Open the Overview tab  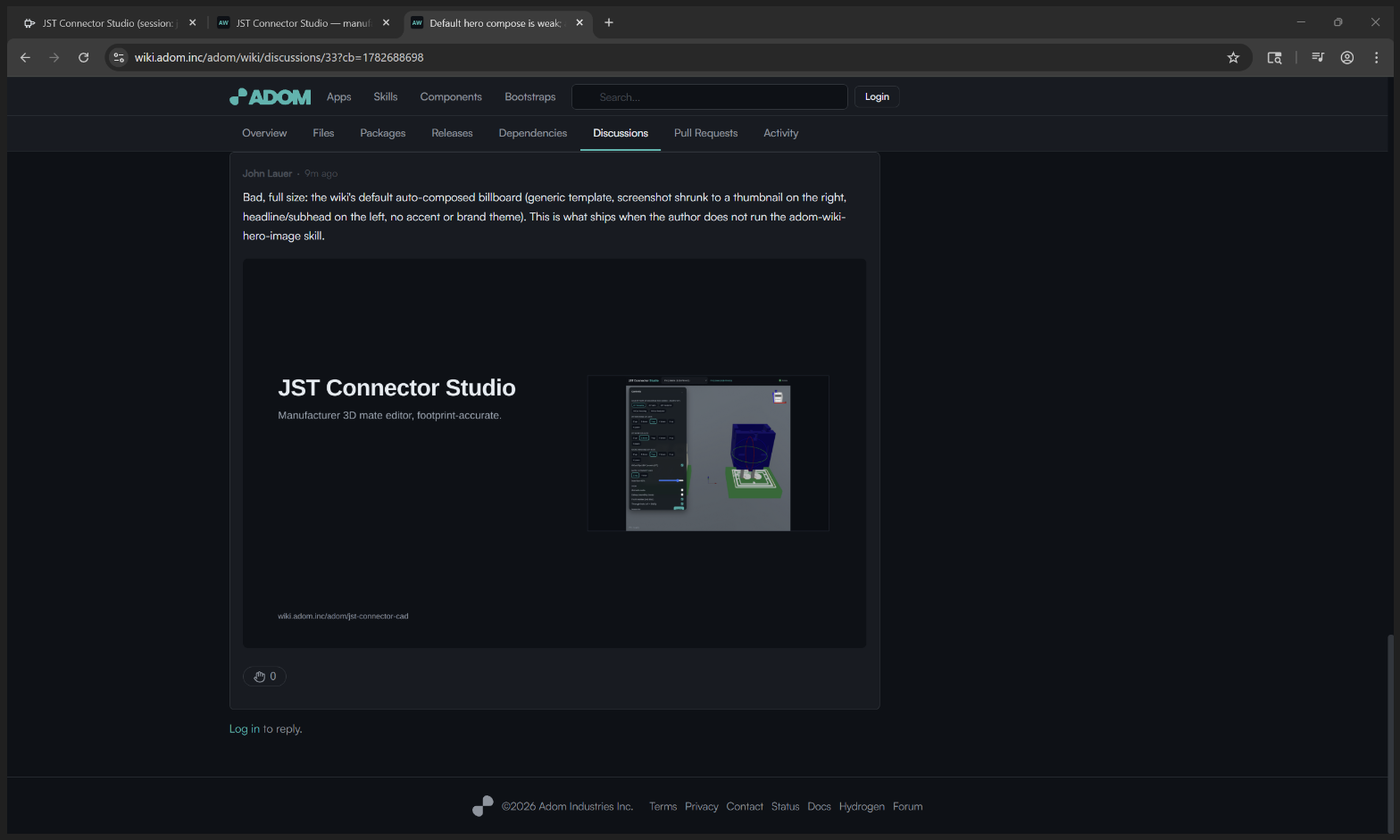point(264,133)
